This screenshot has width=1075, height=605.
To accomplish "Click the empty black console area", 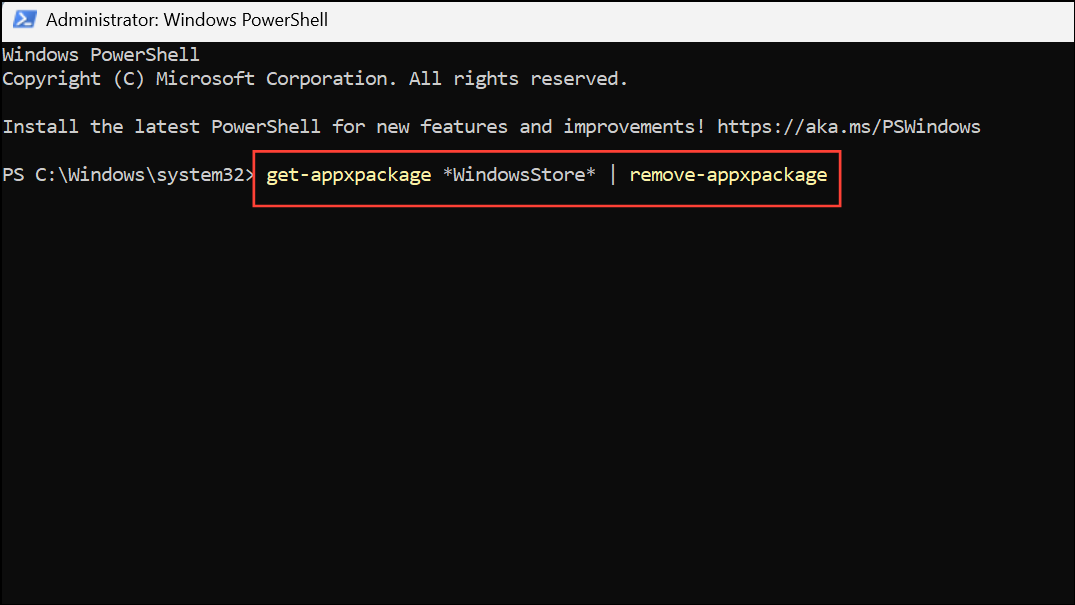I will pyautogui.click(x=537, y=400).
